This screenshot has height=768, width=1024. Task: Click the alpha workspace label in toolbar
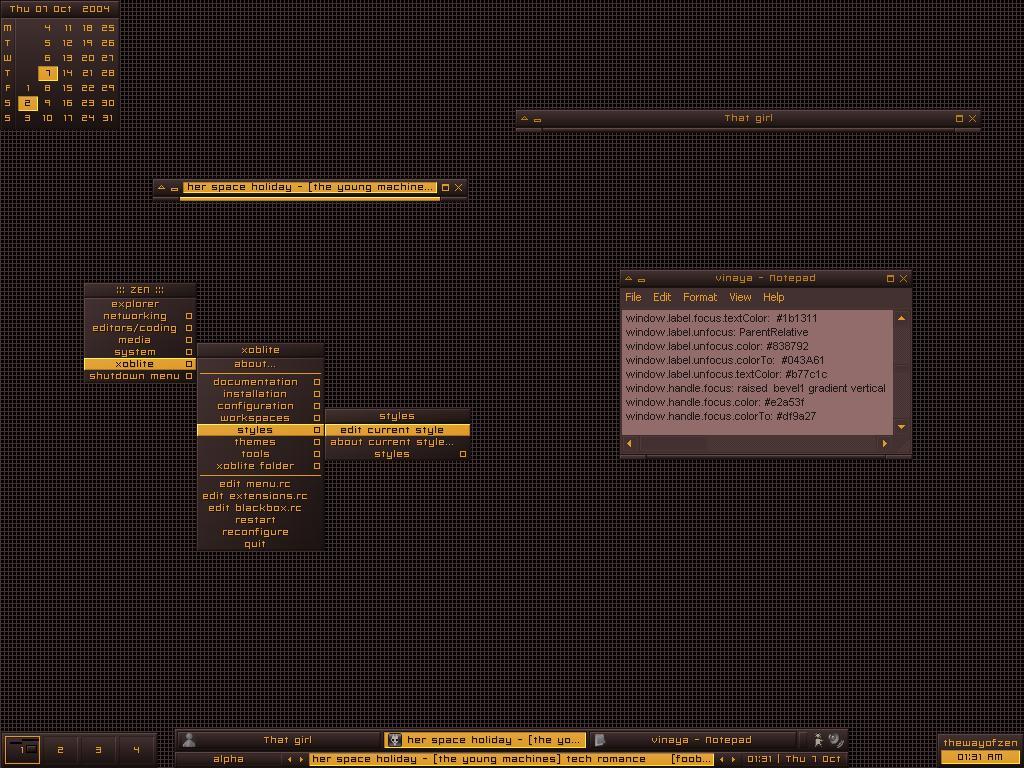pyautogui.click(x=228, y=760)
